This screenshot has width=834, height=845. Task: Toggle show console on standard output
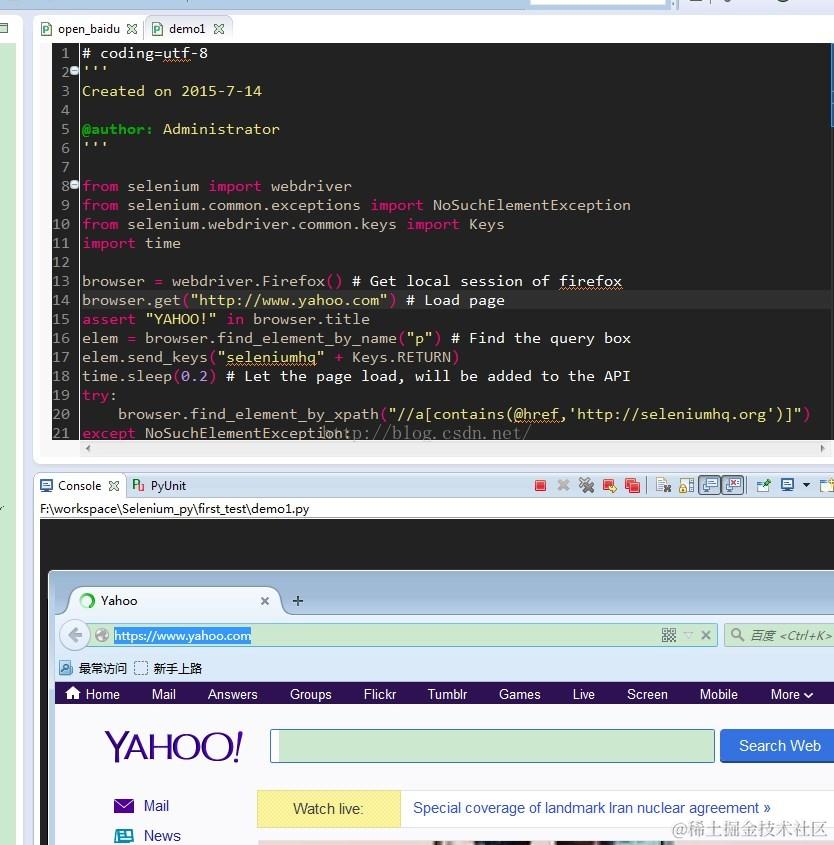click(710, 485)
